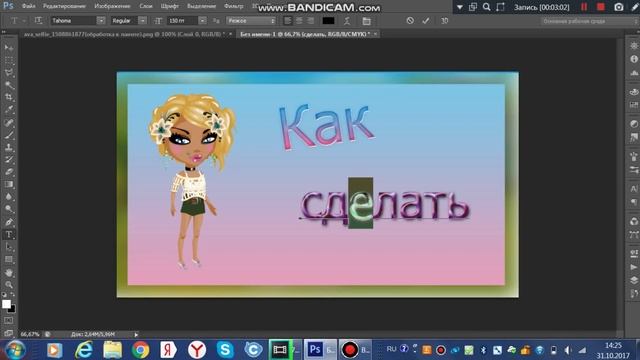Close the Без имени-1 document tab

(x=376, y=34)
